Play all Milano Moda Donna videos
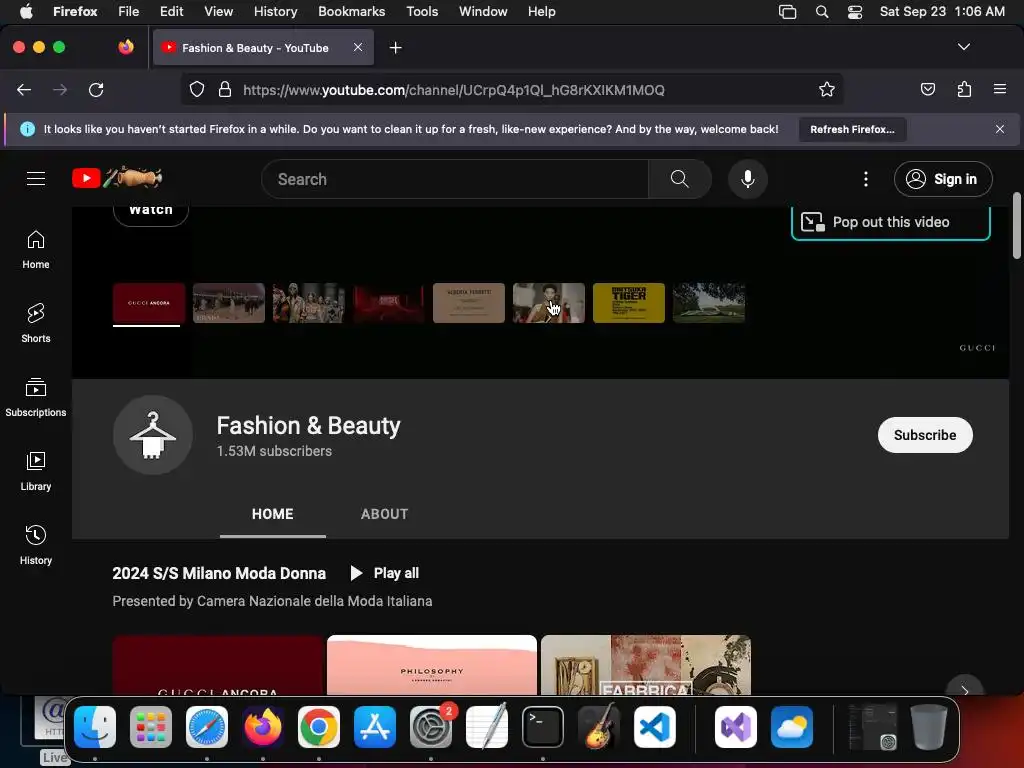The height and width of the screenshot is (768, 1024). coord(385,573)
